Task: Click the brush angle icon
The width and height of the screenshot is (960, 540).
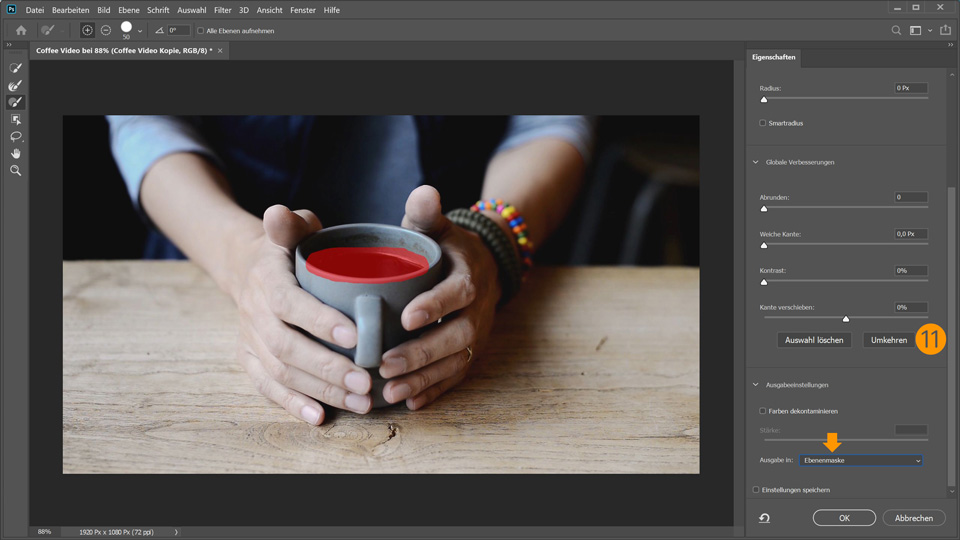Action: [159, 30]
